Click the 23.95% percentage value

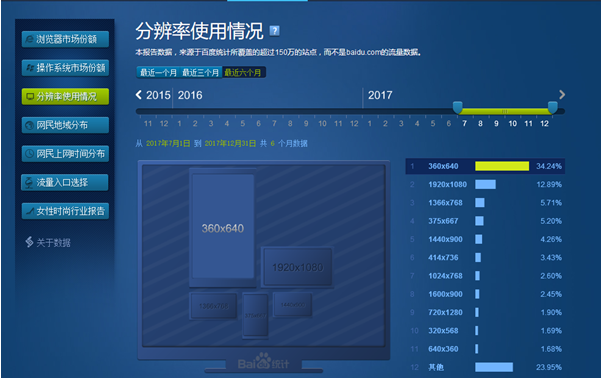(548, 367)
